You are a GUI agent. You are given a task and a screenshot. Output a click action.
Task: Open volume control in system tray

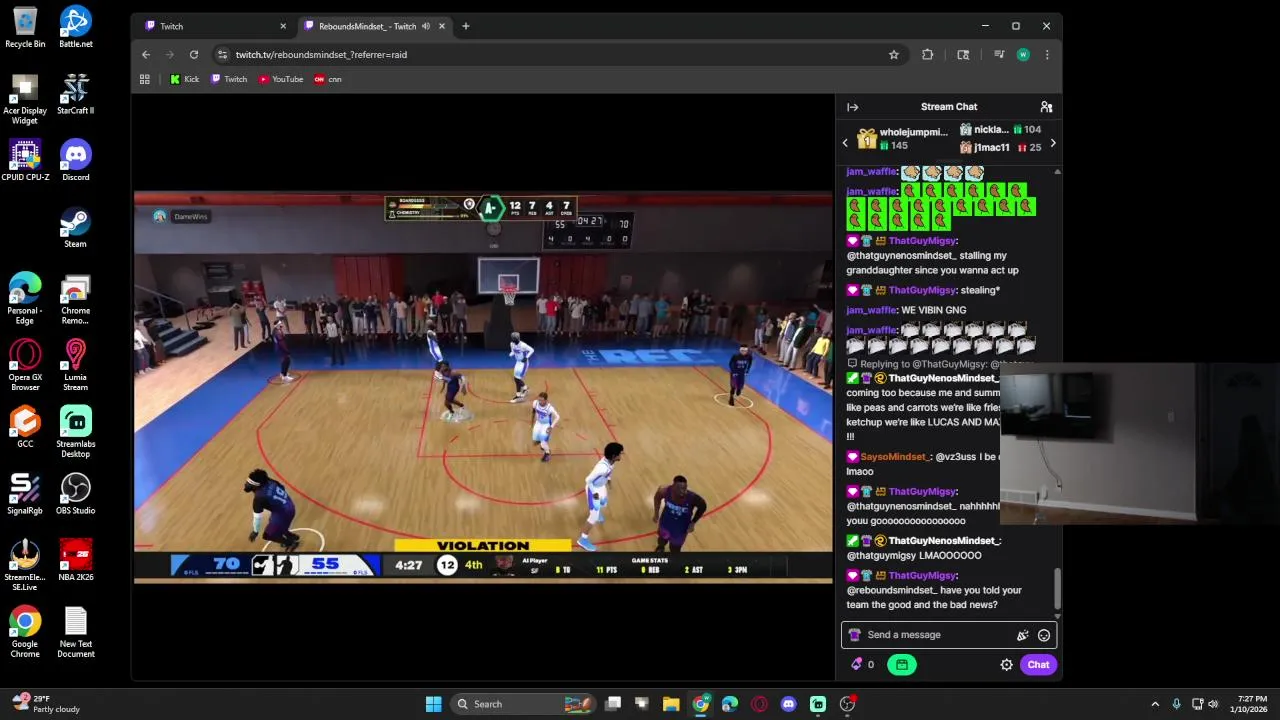point(1215,704)
